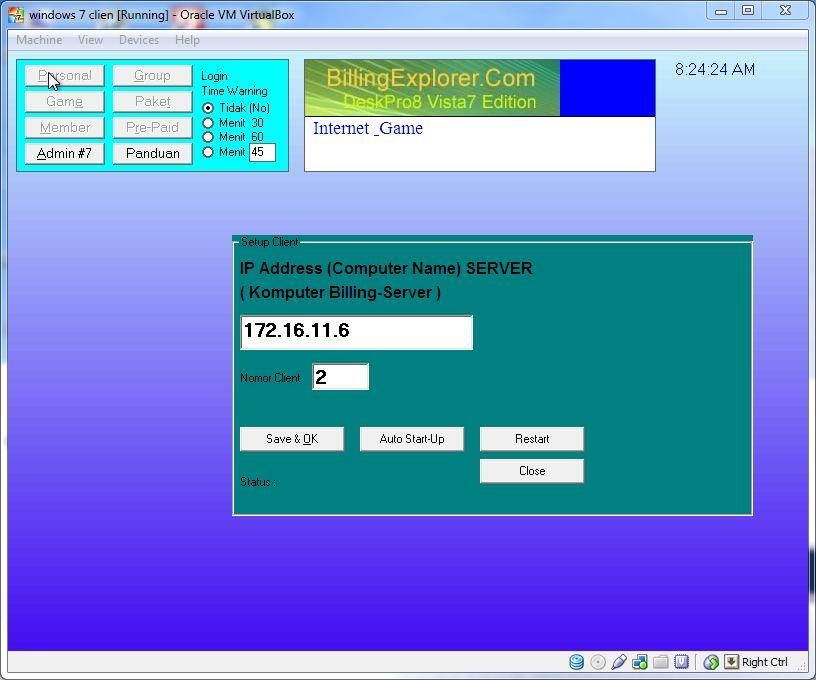Click the Status label in Setup Client
Image resolution: width=816 pixels, height=680 pixels.
tap(258, 482)
